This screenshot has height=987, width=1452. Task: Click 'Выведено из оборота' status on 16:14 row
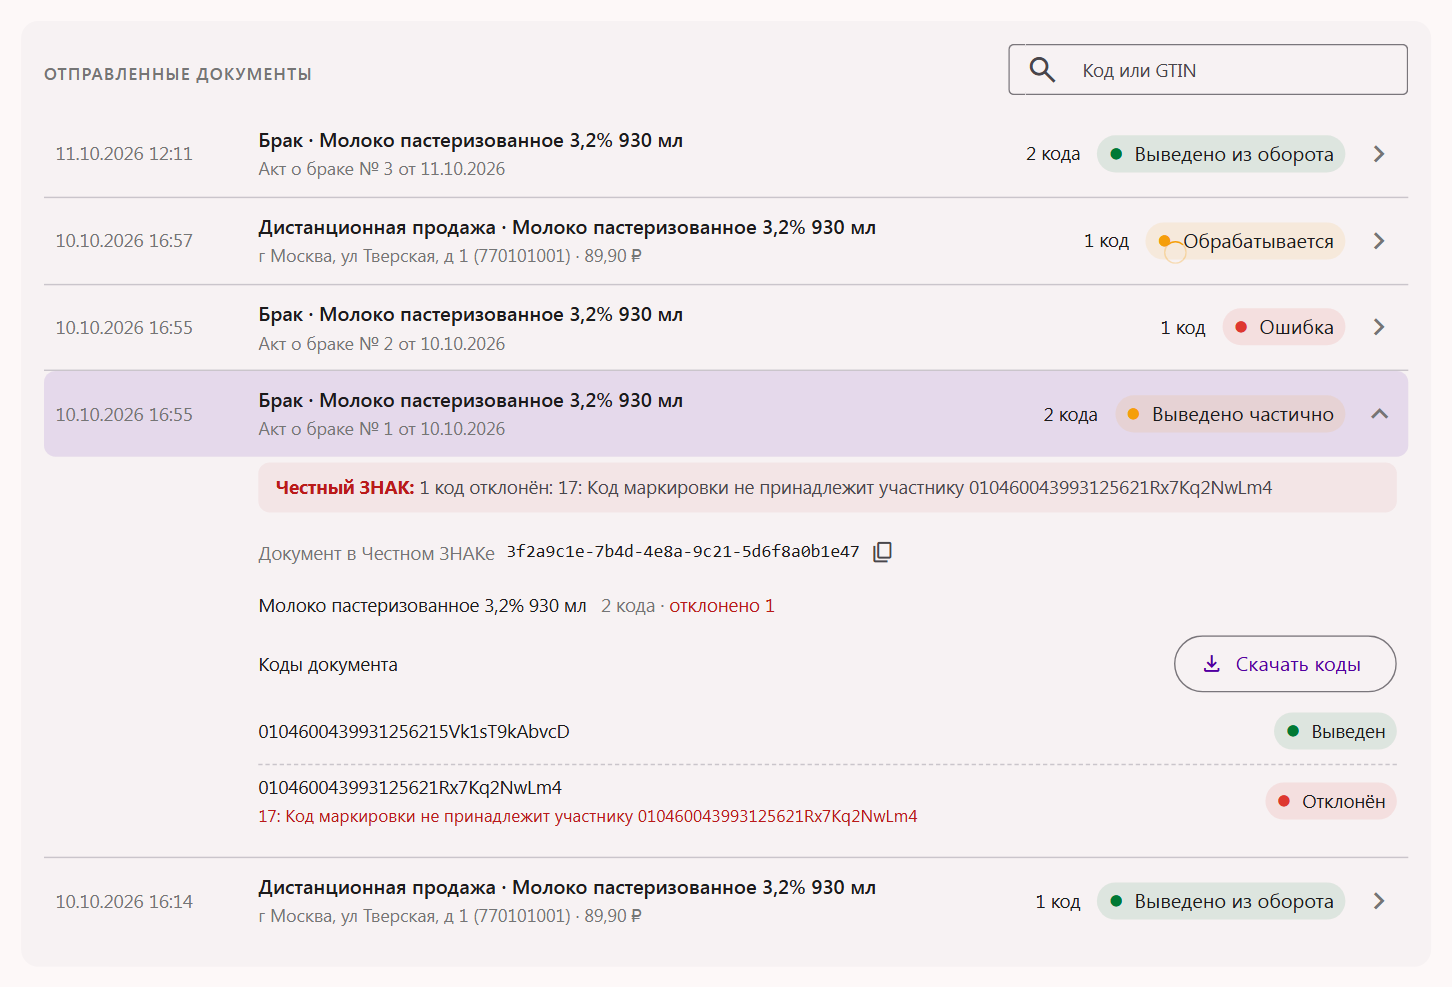click(1221, 901)
